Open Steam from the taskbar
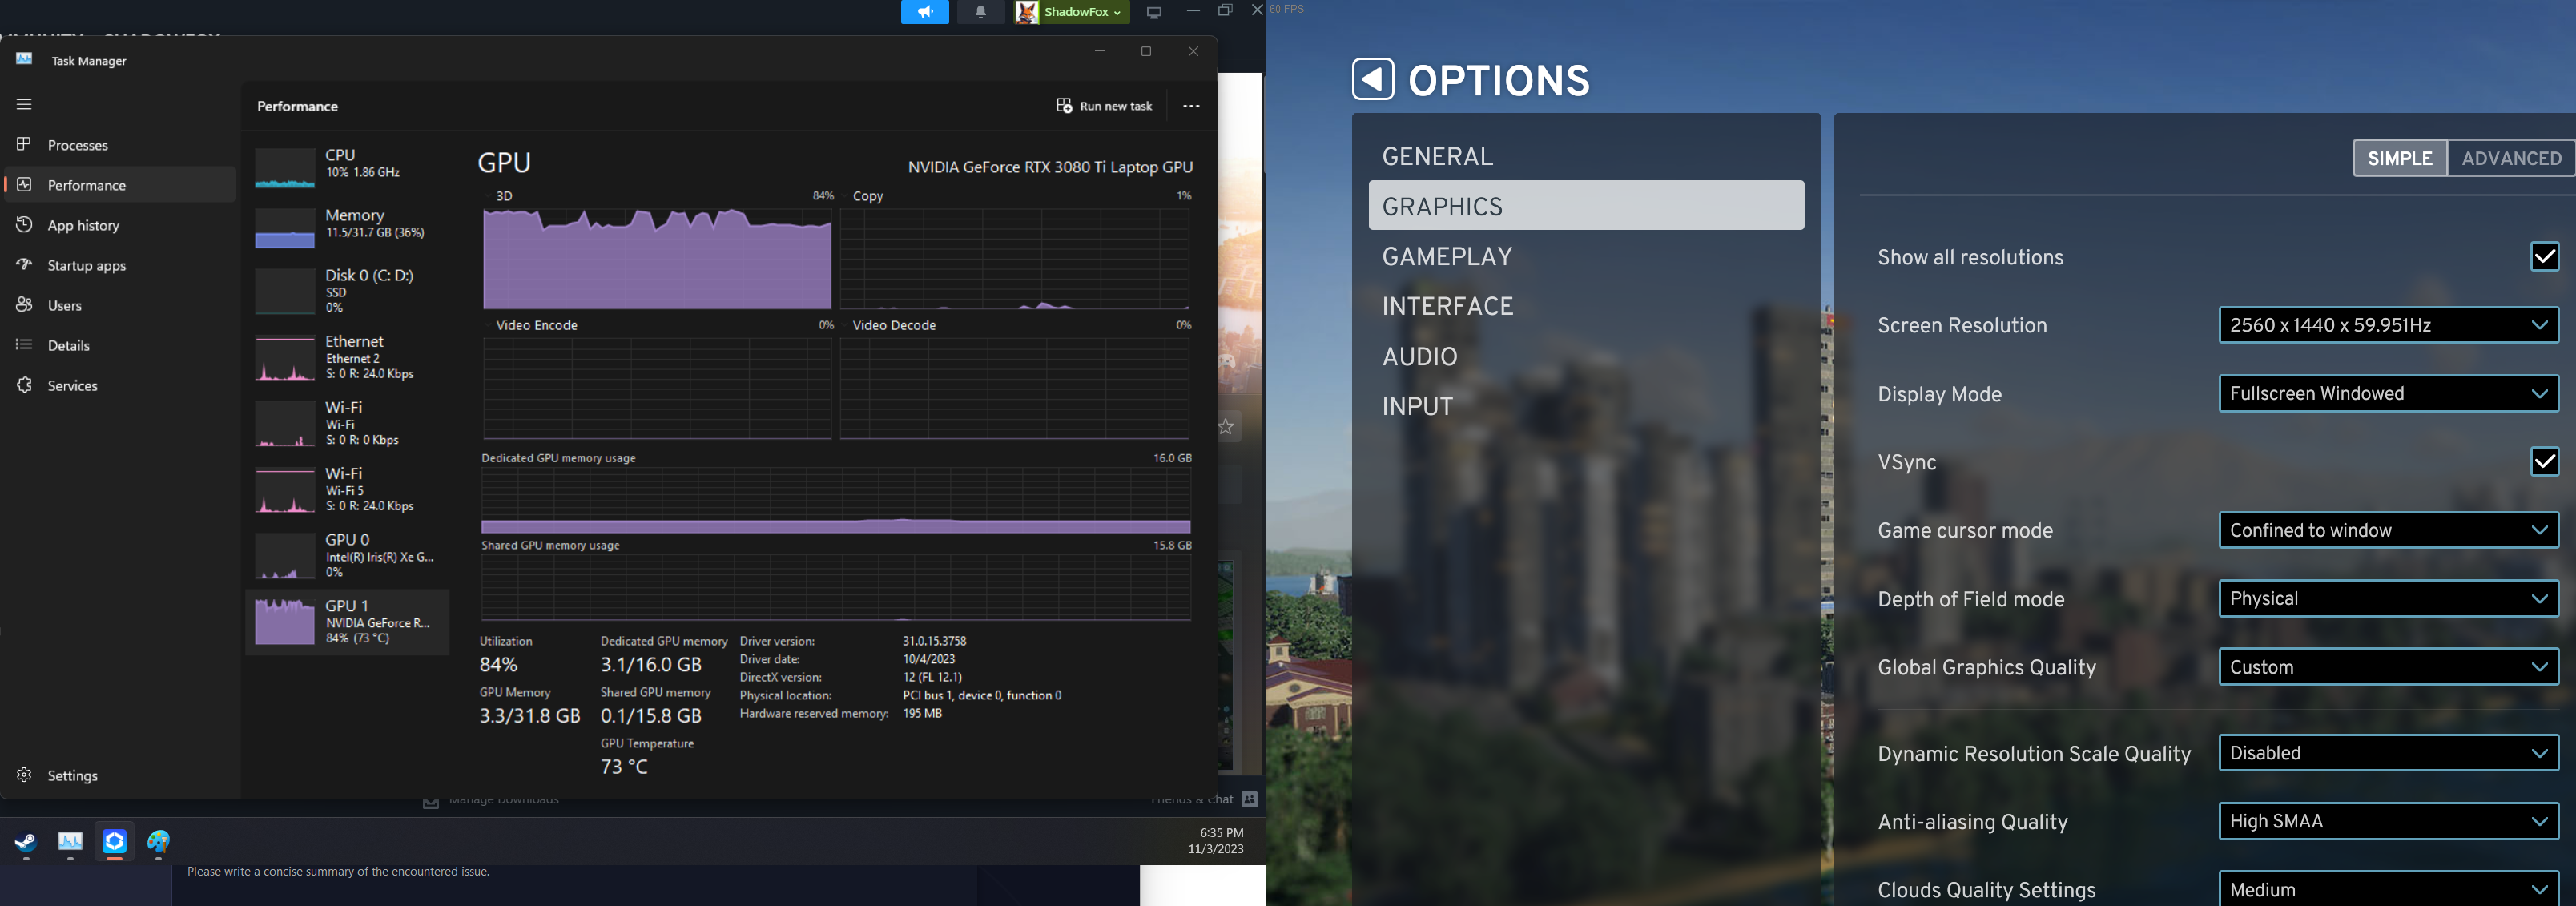The width and height of the screenshot is (2576, 906). [24, 842]
